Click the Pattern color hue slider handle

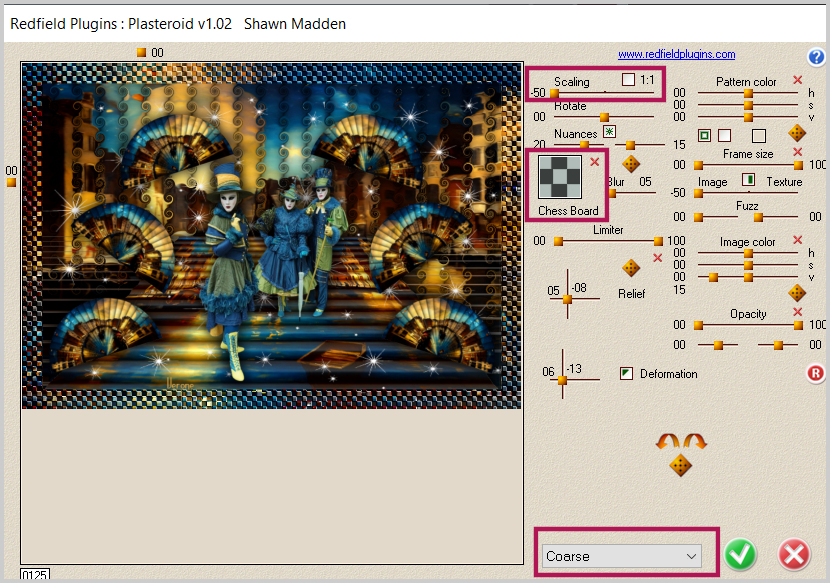tap(748, 93)
